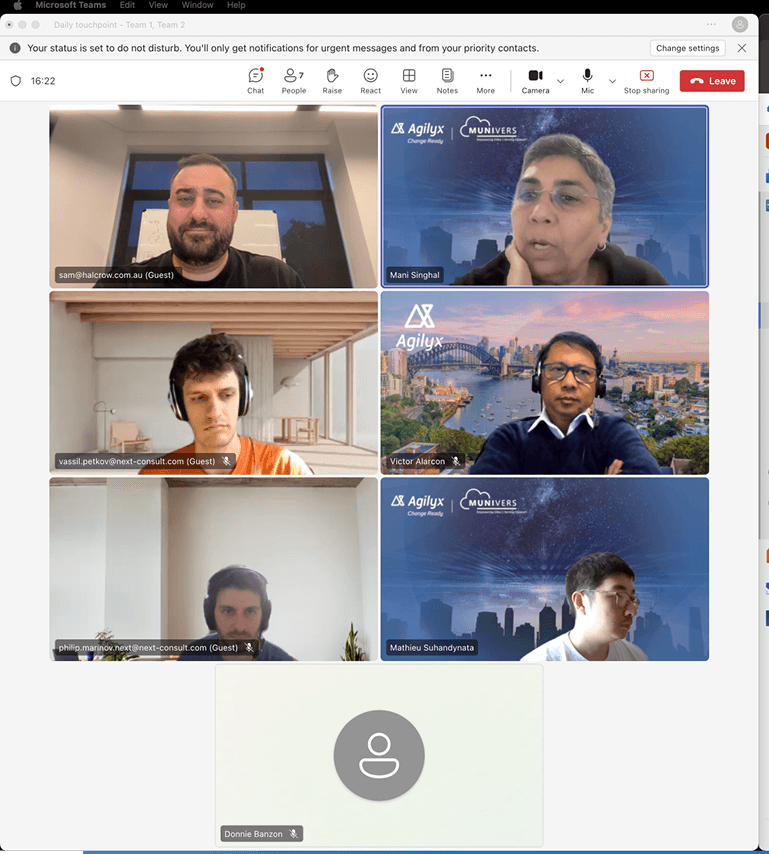Open the Apple menu
769x854 pixels.
tap(17, 5)
